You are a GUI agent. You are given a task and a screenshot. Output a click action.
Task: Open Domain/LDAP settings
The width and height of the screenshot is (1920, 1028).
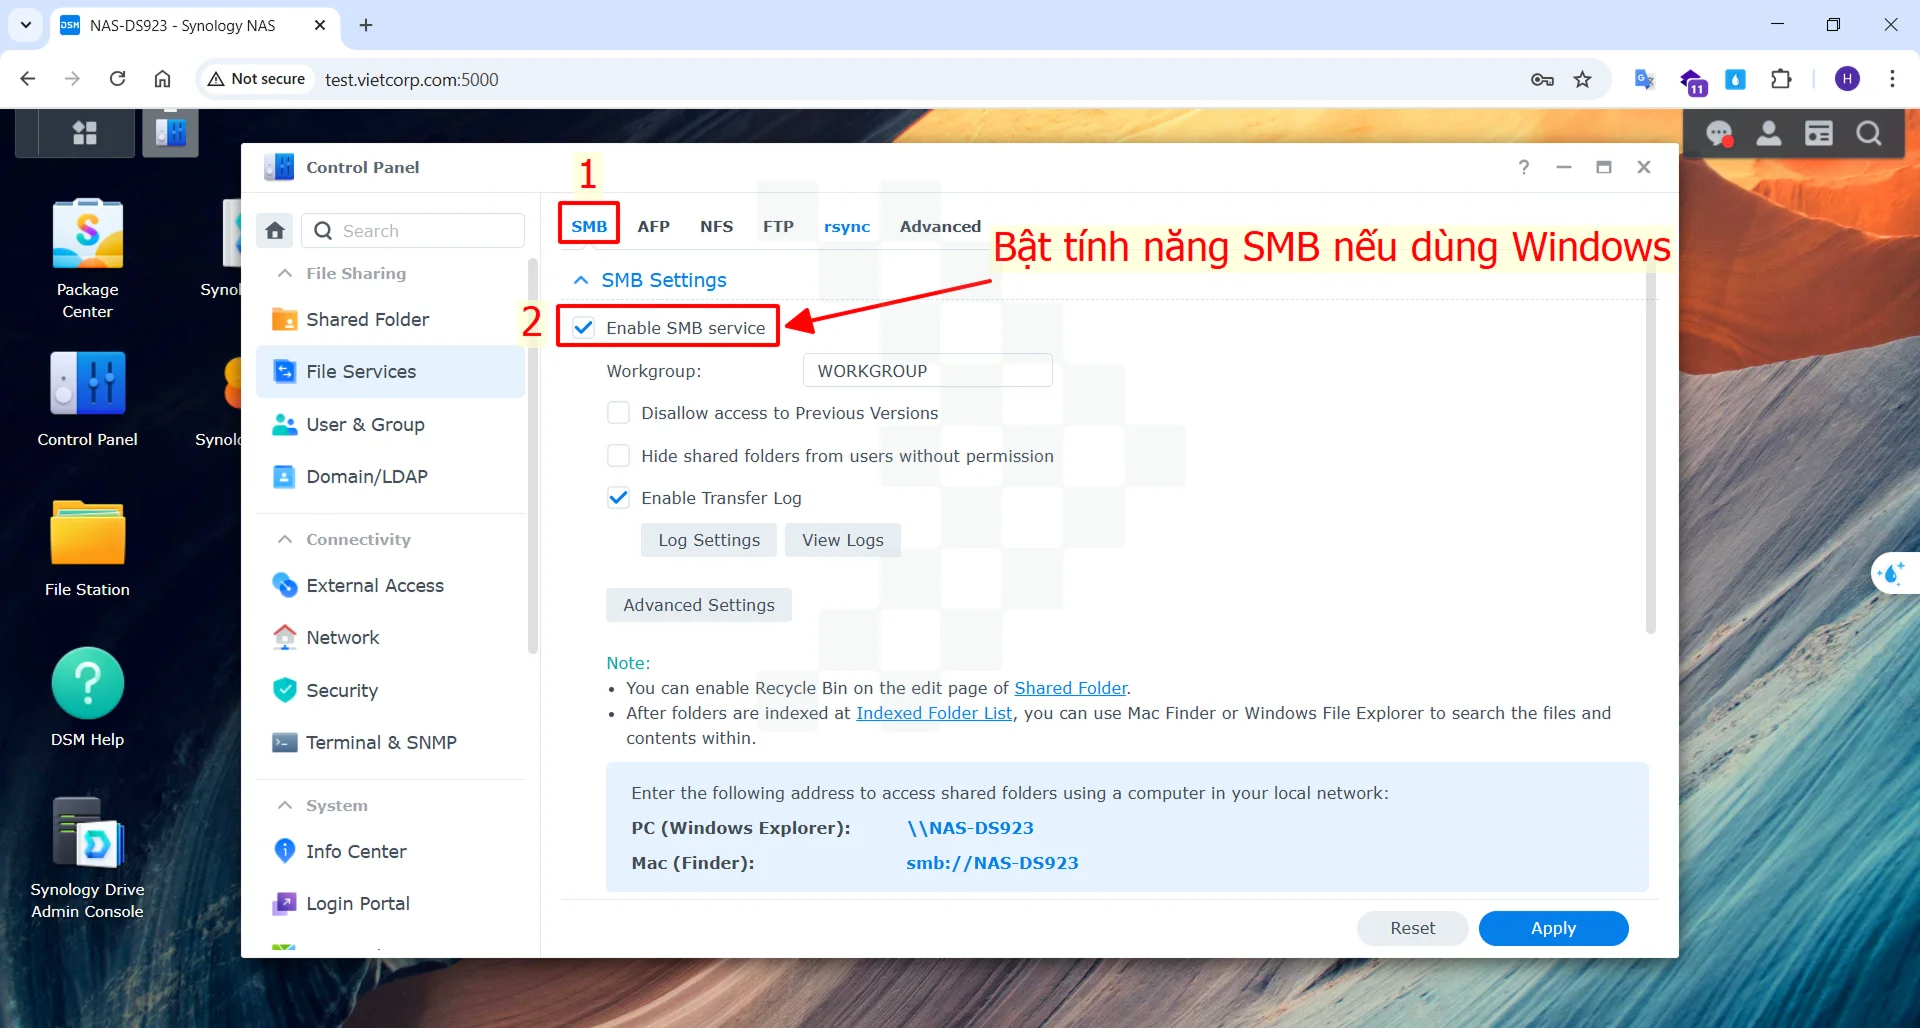(390, 476)
